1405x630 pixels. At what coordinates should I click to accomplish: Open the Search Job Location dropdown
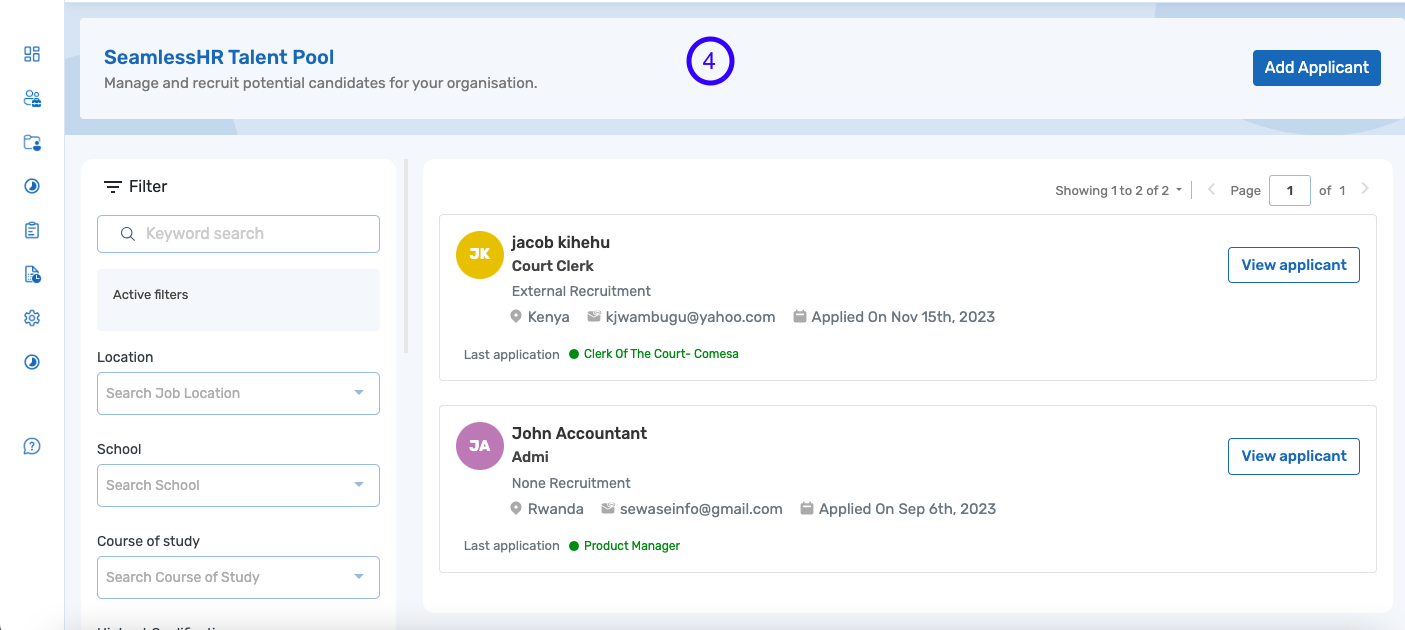238,393
